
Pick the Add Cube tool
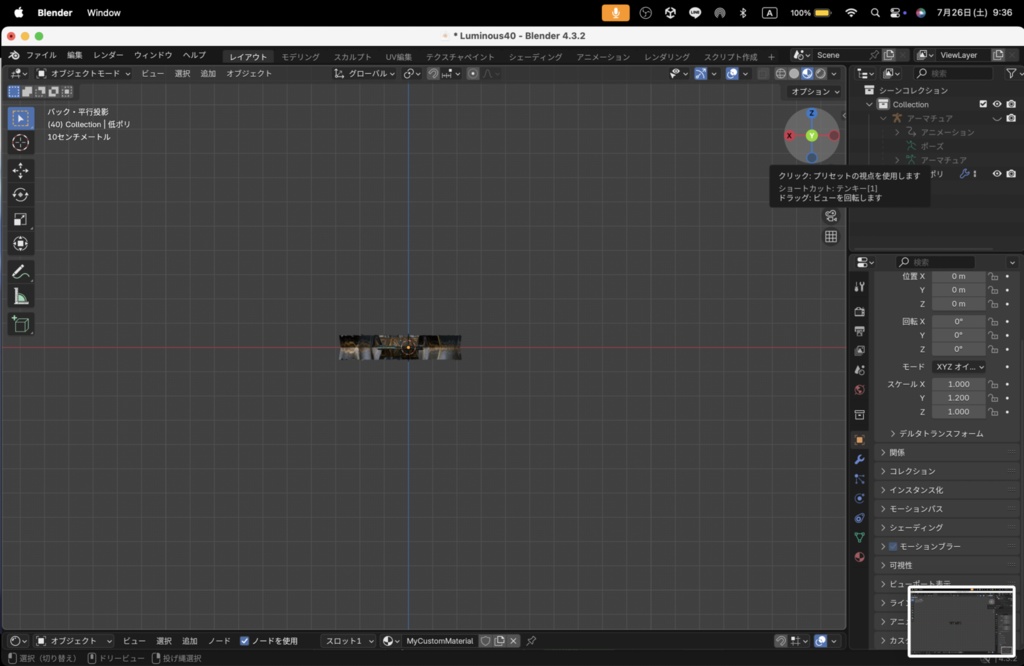pyautogui.click(x=21, y=324)
